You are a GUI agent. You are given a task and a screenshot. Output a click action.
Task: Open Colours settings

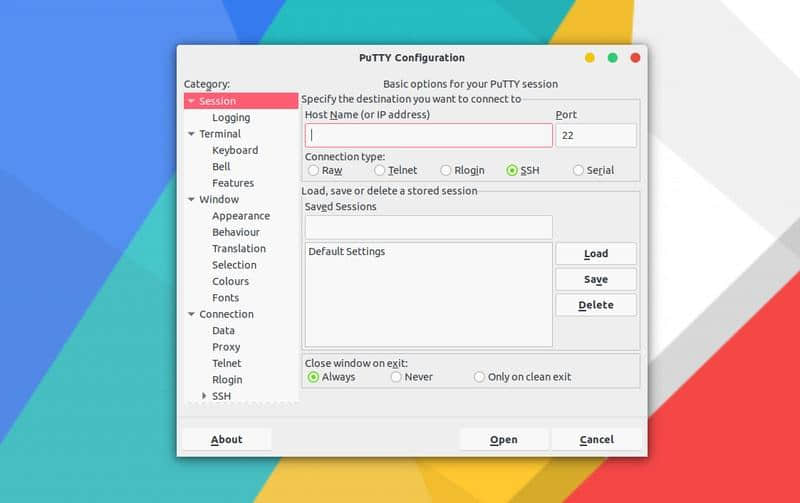231,281
